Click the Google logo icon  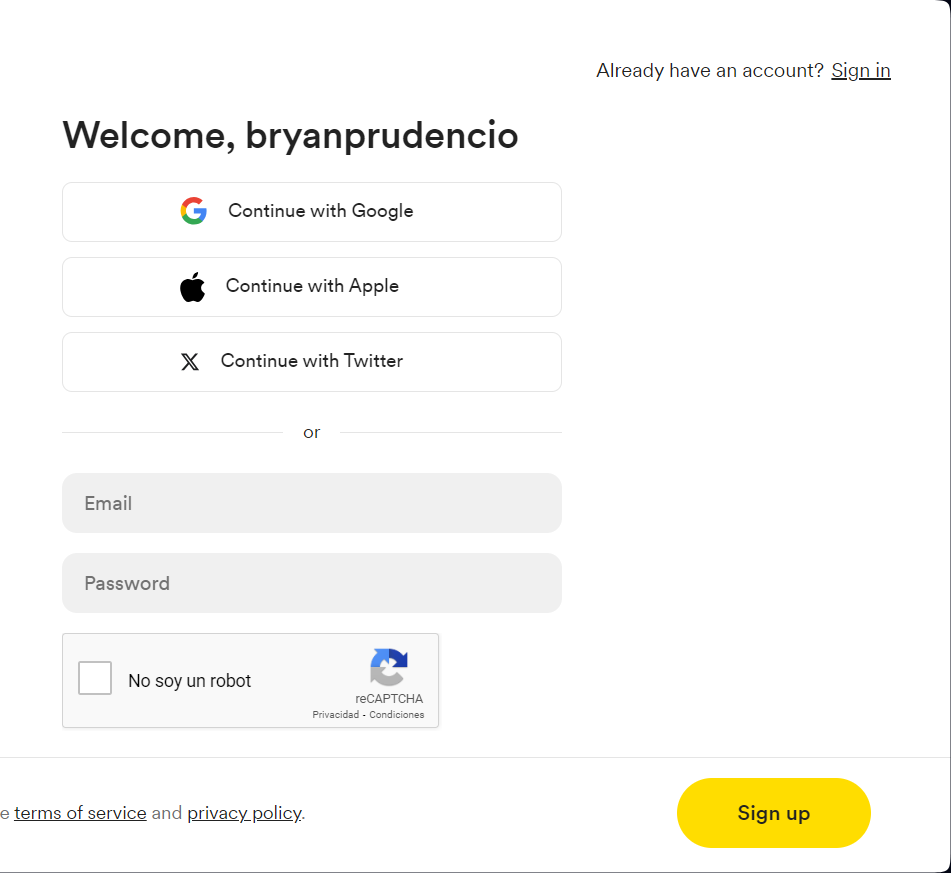click(193, 211)
